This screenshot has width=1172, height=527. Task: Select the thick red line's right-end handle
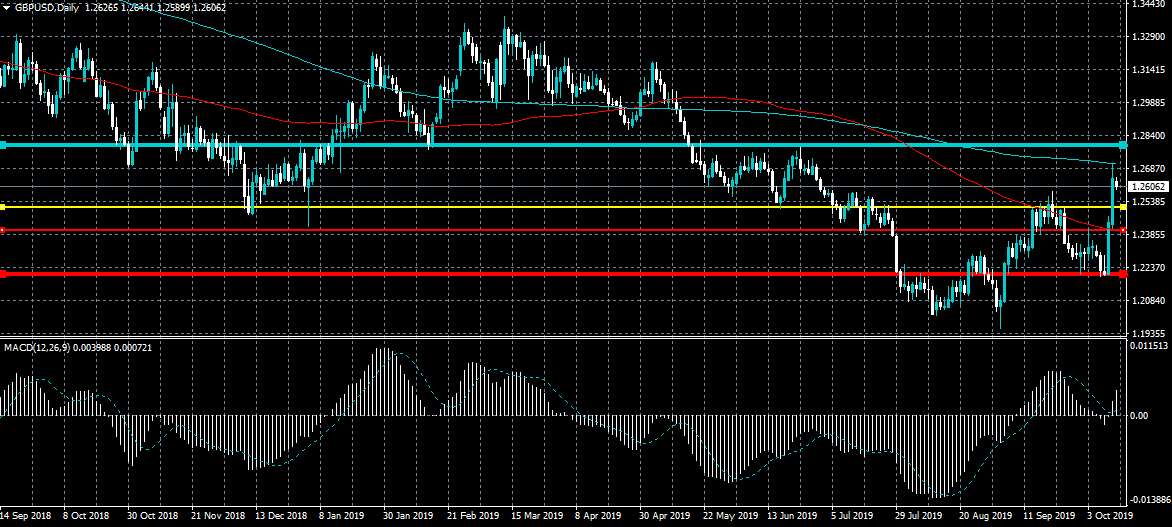(x=1123, y=274)
